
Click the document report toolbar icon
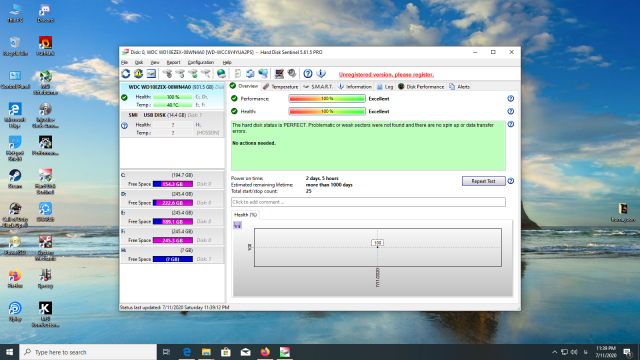point(238,73)
